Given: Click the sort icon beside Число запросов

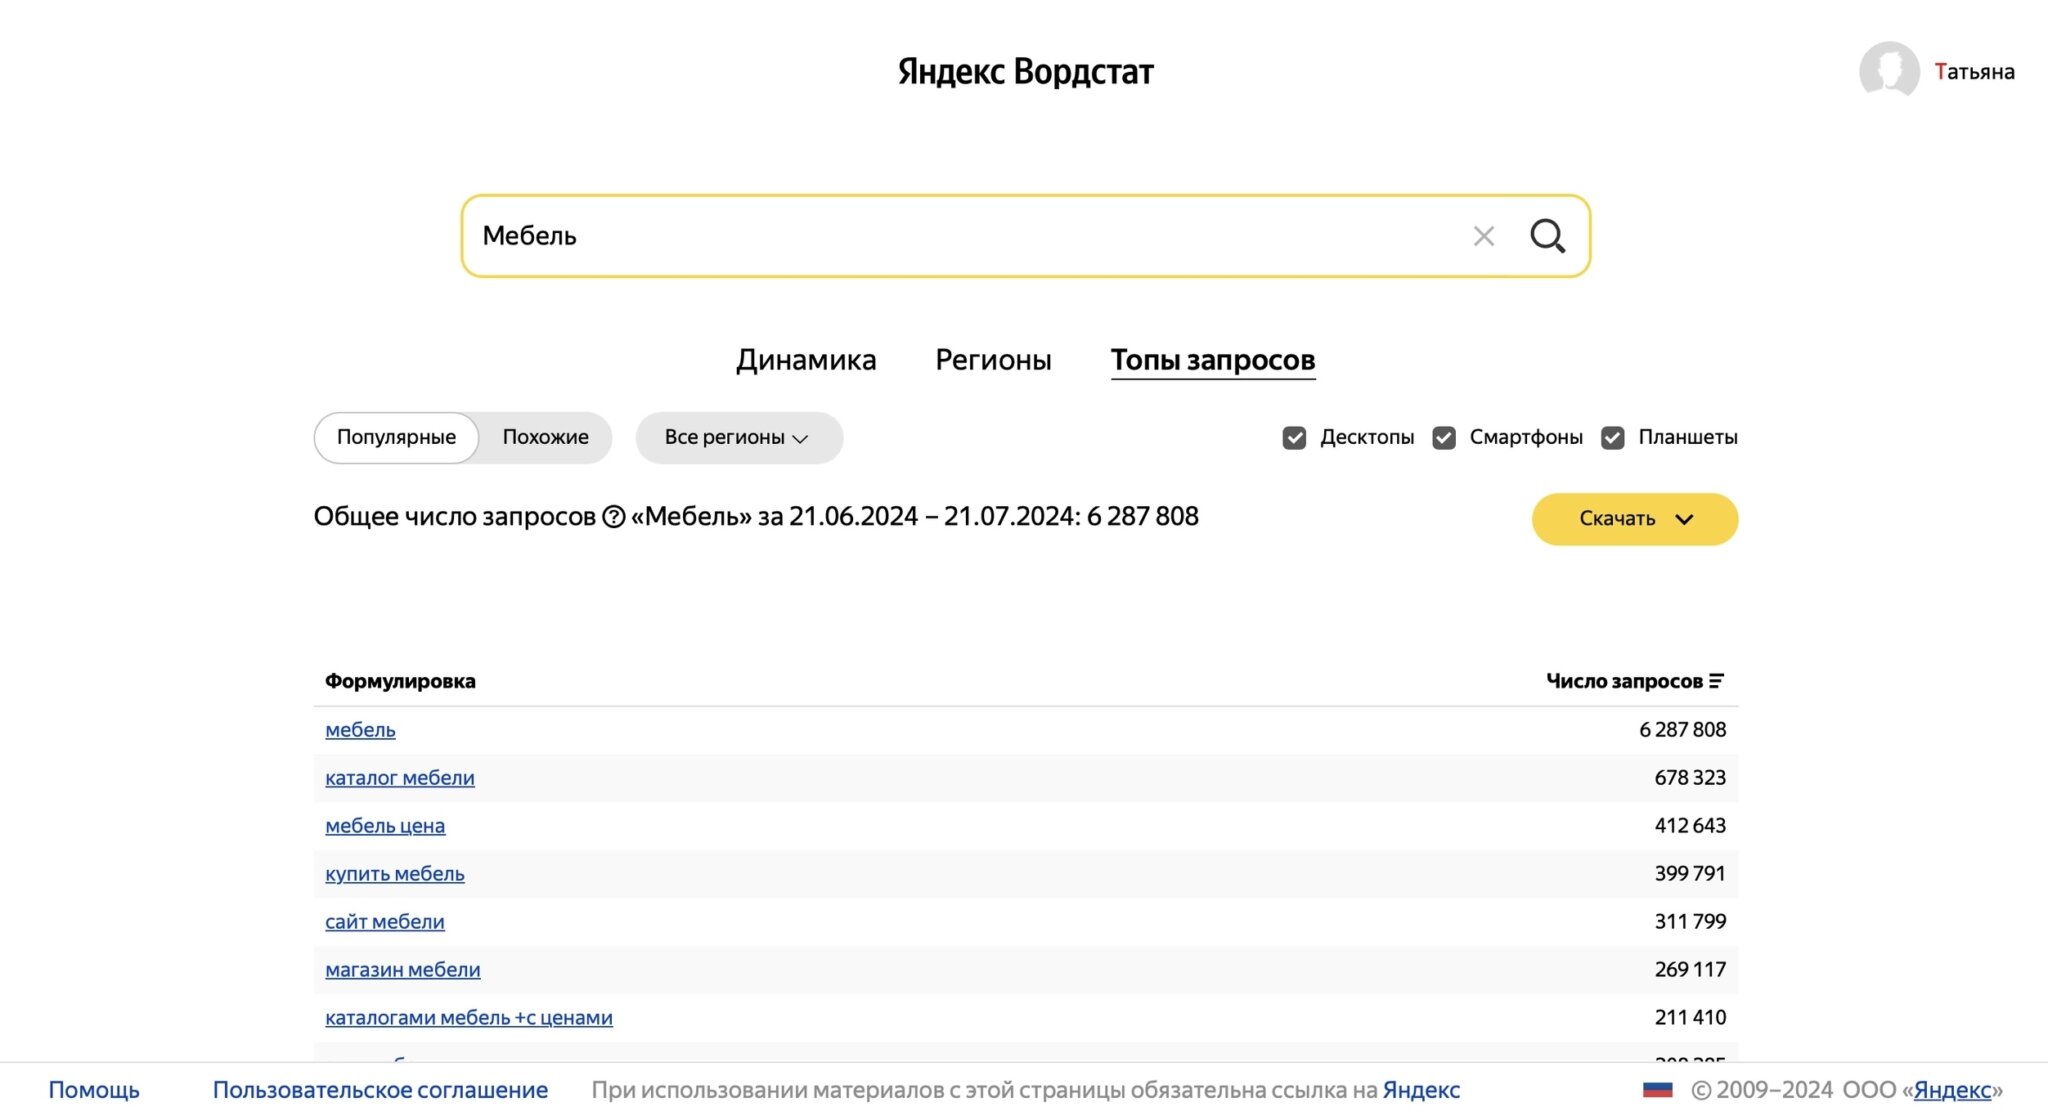Looking at the screenshot, I should 1716,681.
